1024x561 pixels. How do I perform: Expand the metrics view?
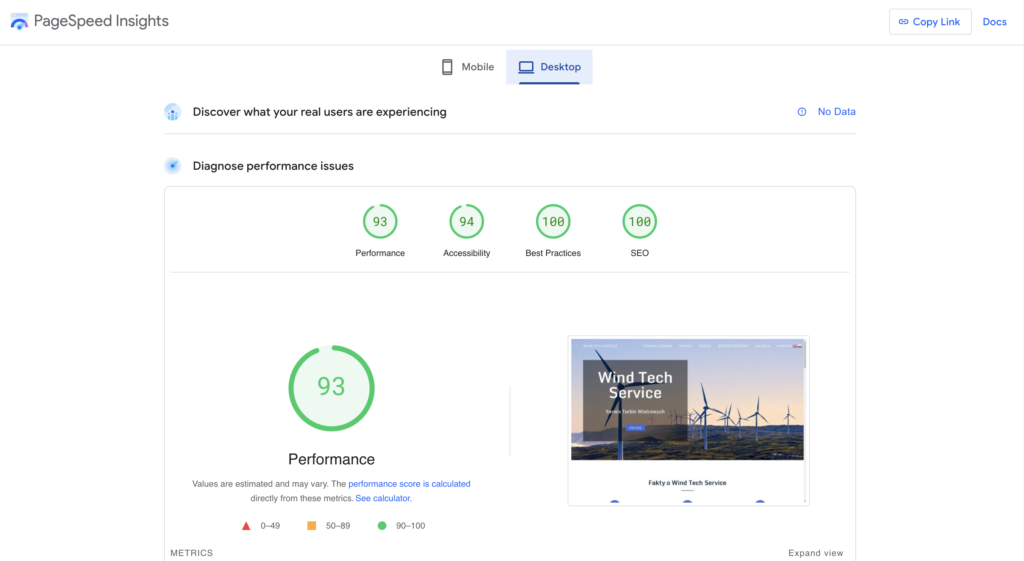point(815,553)
